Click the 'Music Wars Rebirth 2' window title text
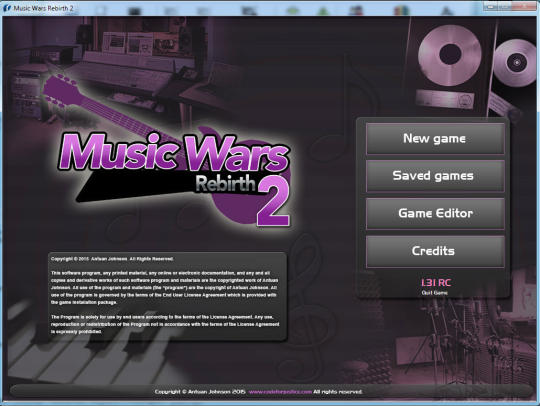This screenshot has width=540, height=406. (43, 8)
